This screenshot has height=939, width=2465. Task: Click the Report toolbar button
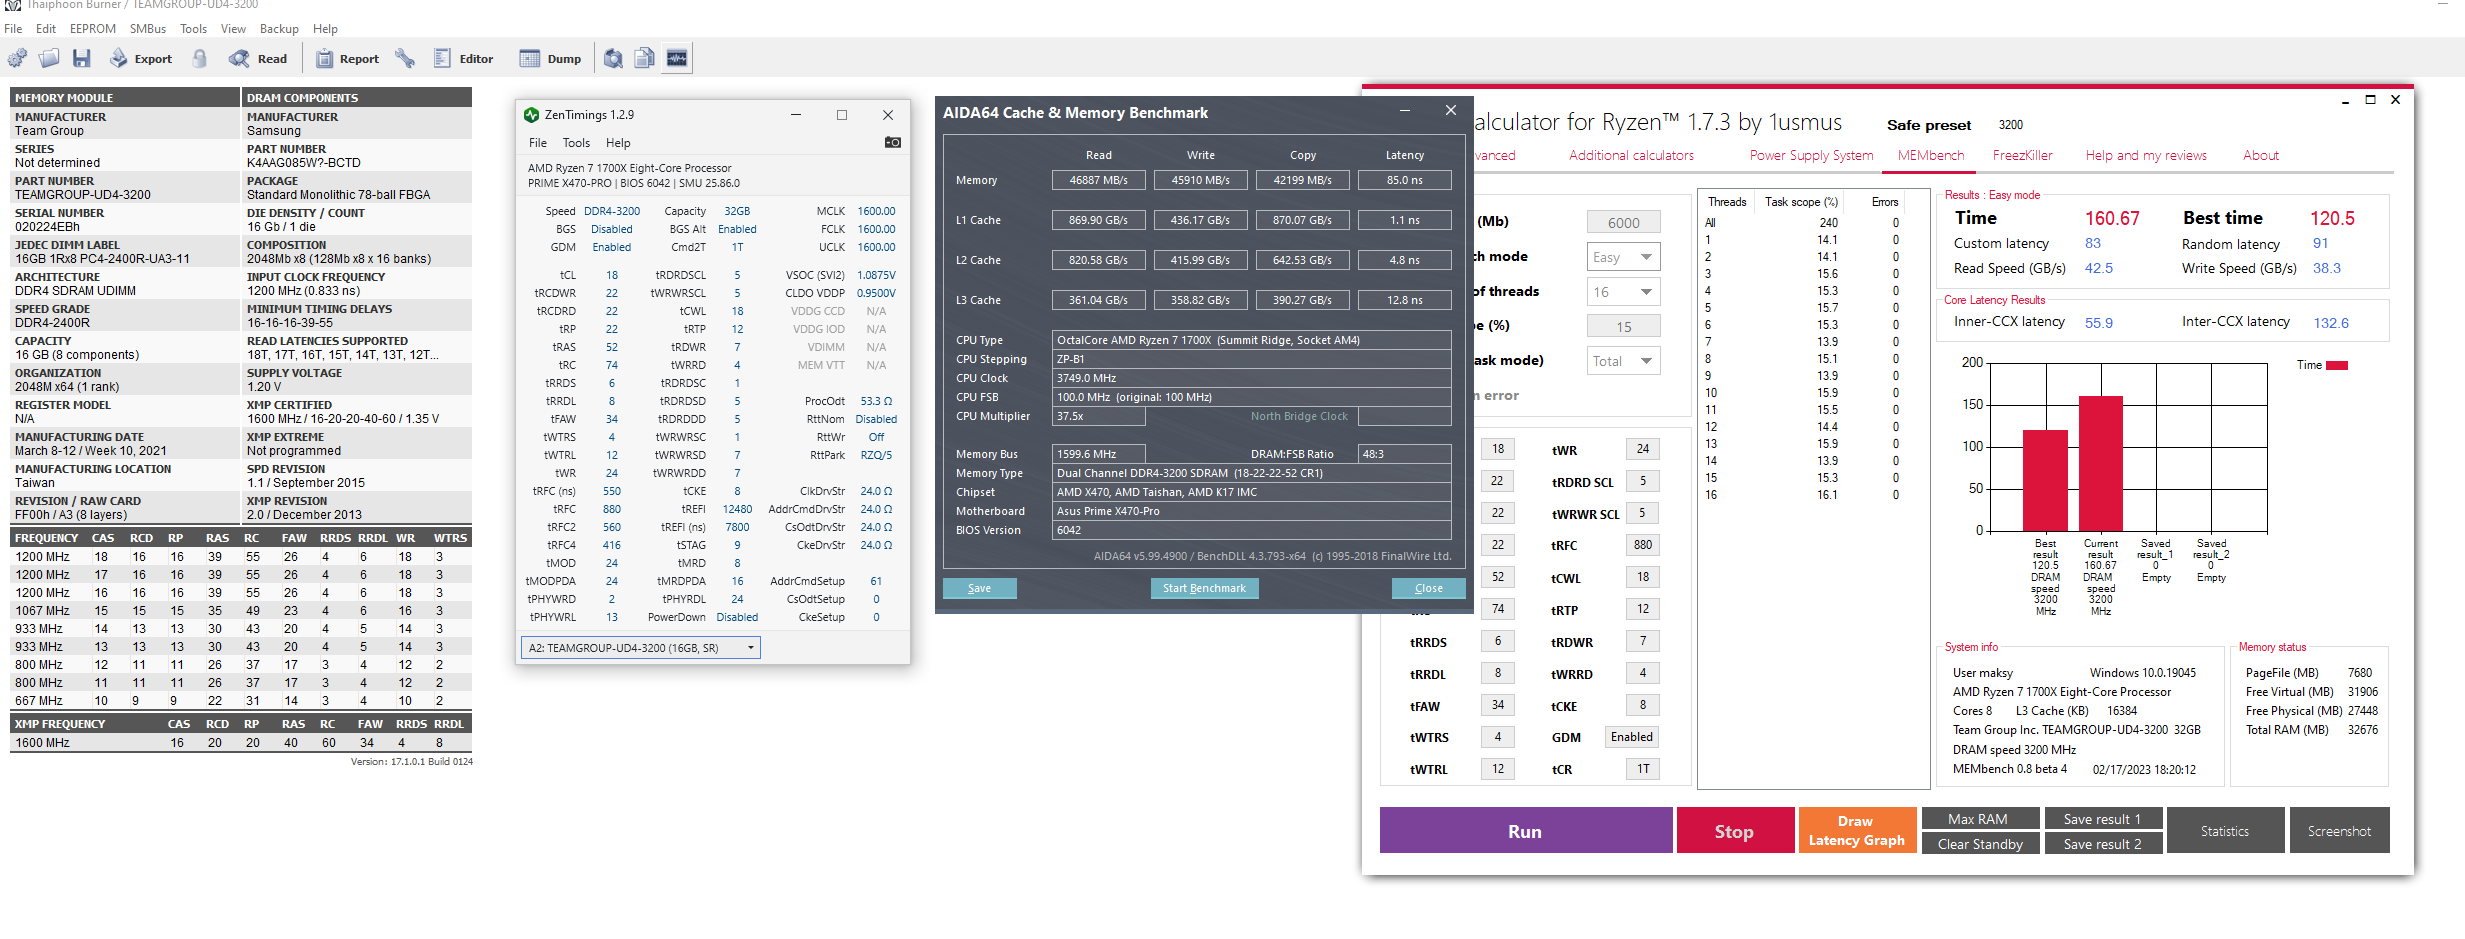point(347,59)
